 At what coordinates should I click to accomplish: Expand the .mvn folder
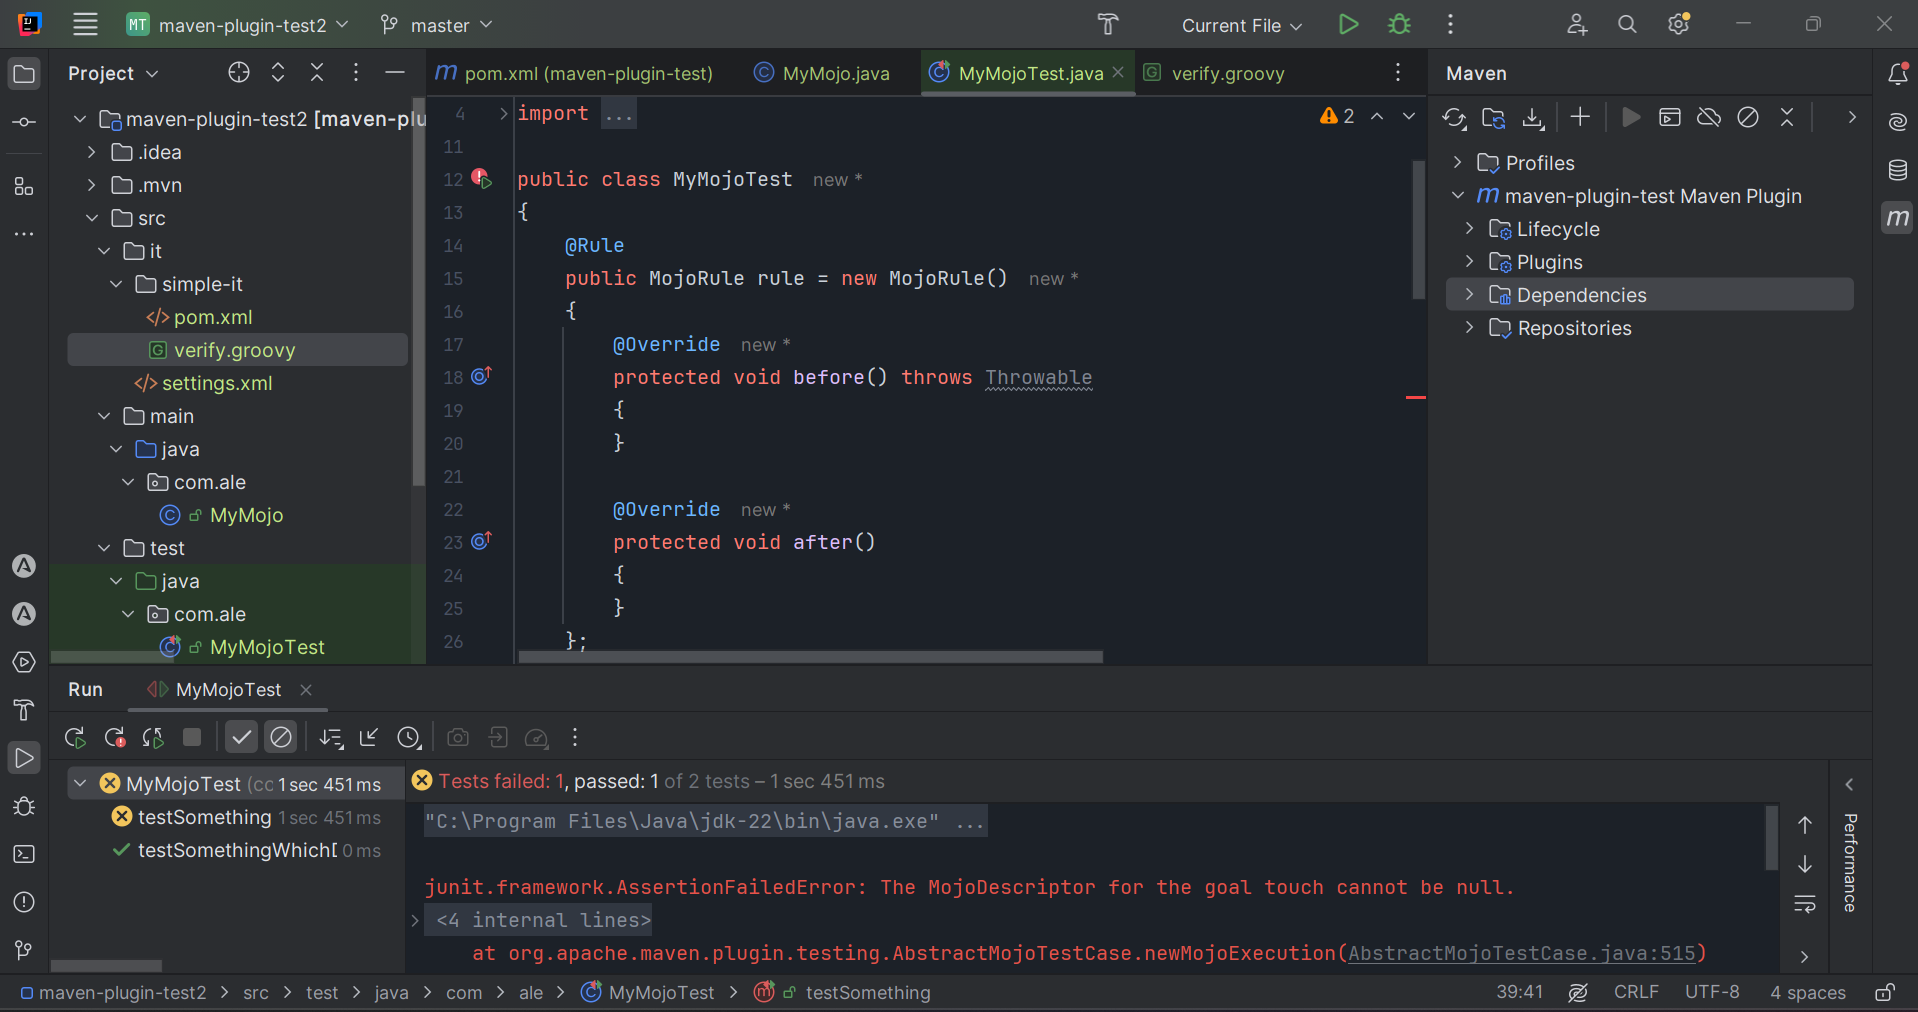click(92, 185)
